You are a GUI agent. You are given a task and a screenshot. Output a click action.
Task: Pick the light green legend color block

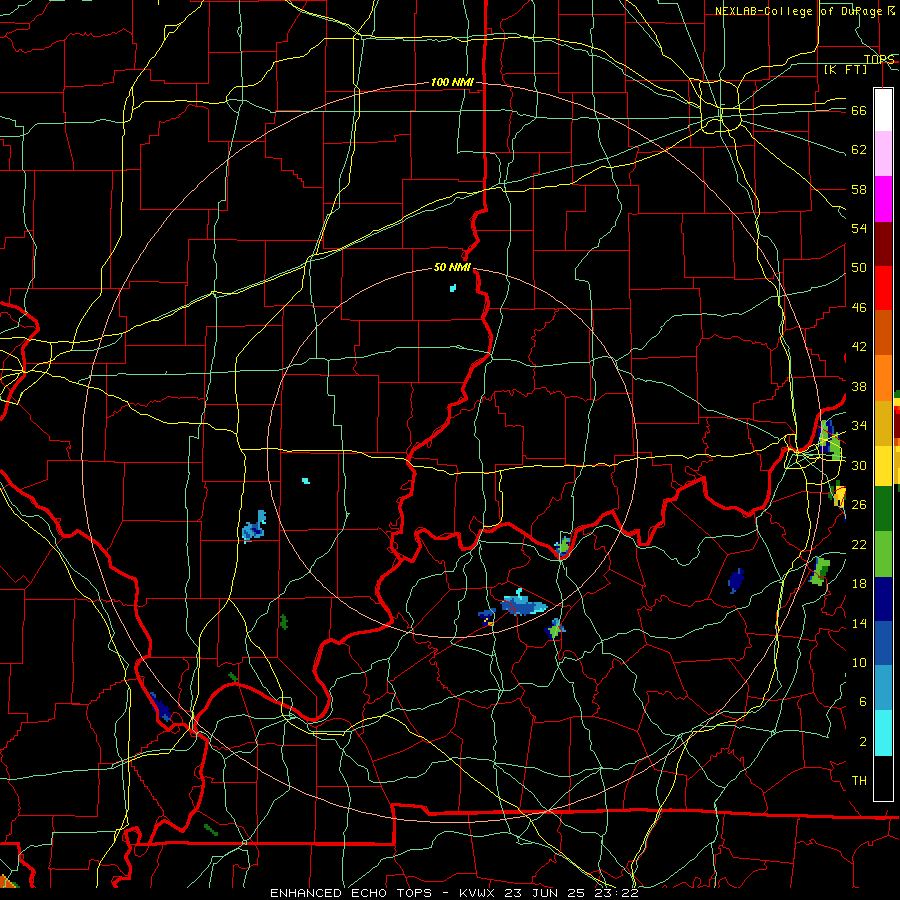pos(883,554)
